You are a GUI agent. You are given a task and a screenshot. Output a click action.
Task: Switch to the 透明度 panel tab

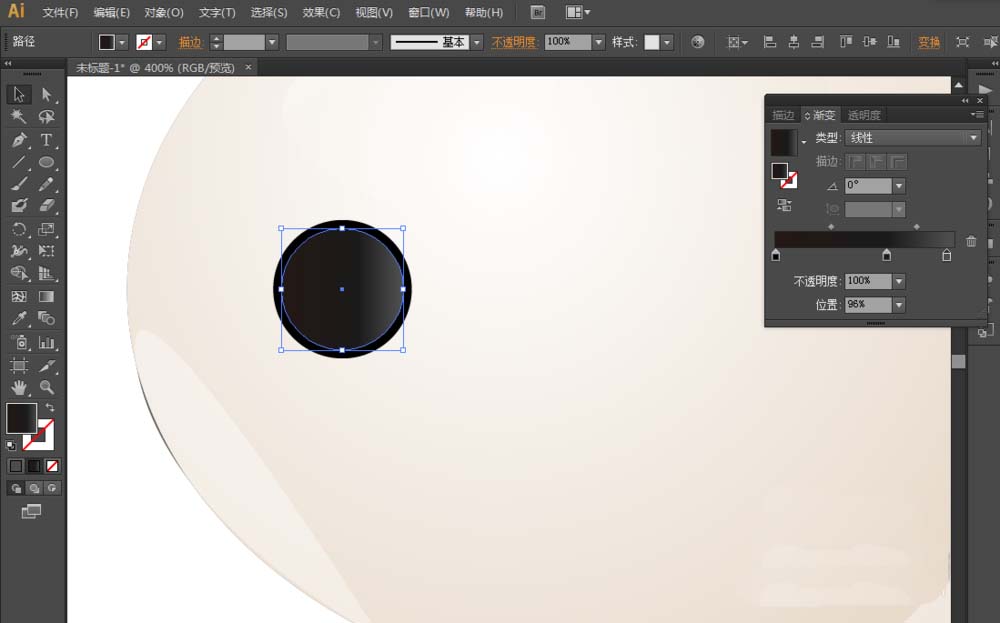click(864, 115)
